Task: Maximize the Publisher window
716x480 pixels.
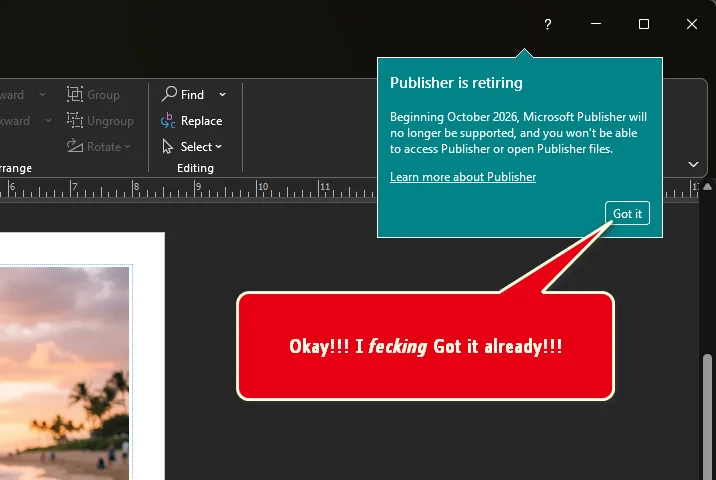Action: tap(644, 24)
